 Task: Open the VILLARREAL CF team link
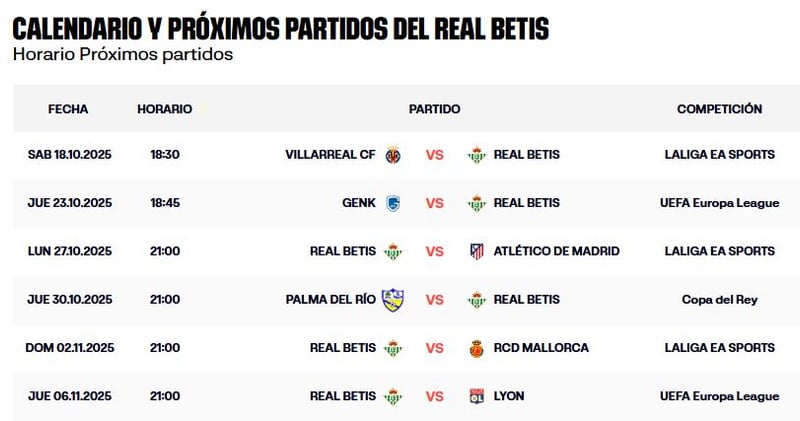pyautogui.click(x=330, y=155)
